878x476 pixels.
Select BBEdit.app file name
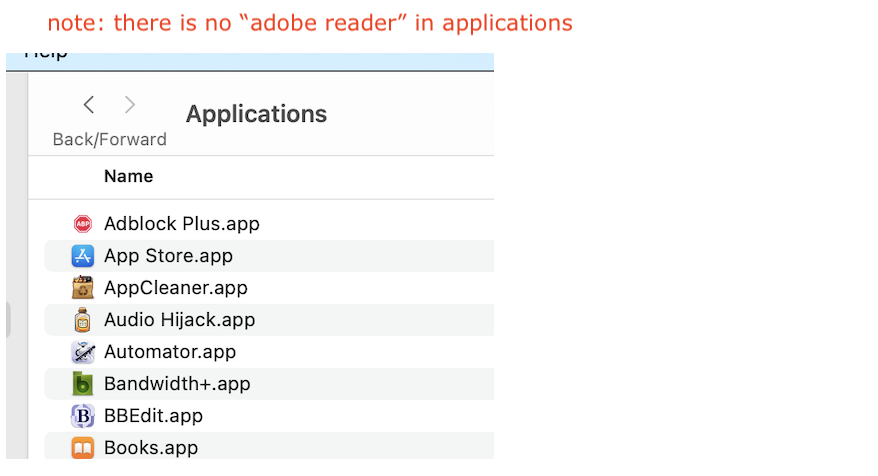pos(153,416)
